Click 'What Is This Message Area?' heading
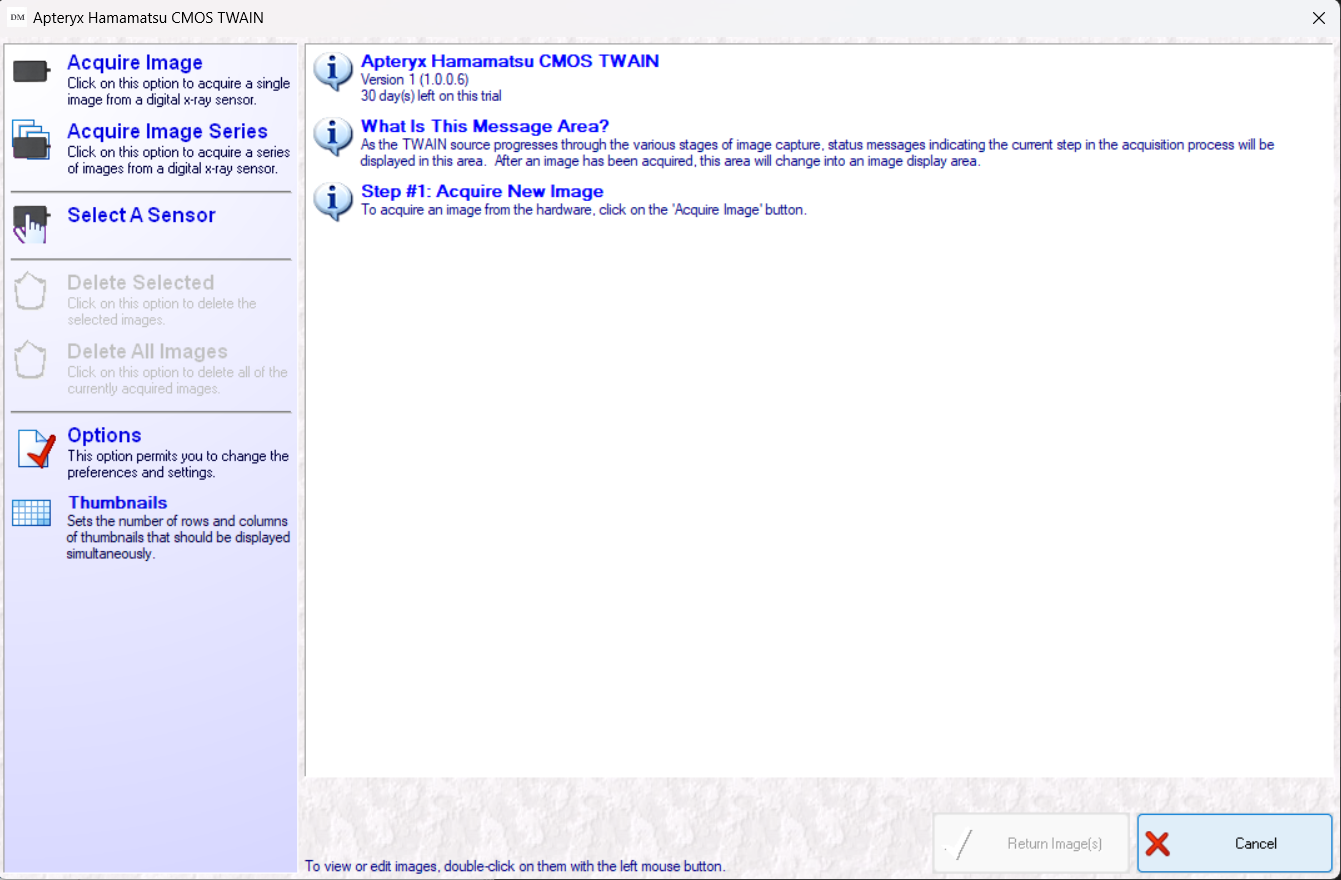Viewport: 1341px width, 880px height. point(485,126)
